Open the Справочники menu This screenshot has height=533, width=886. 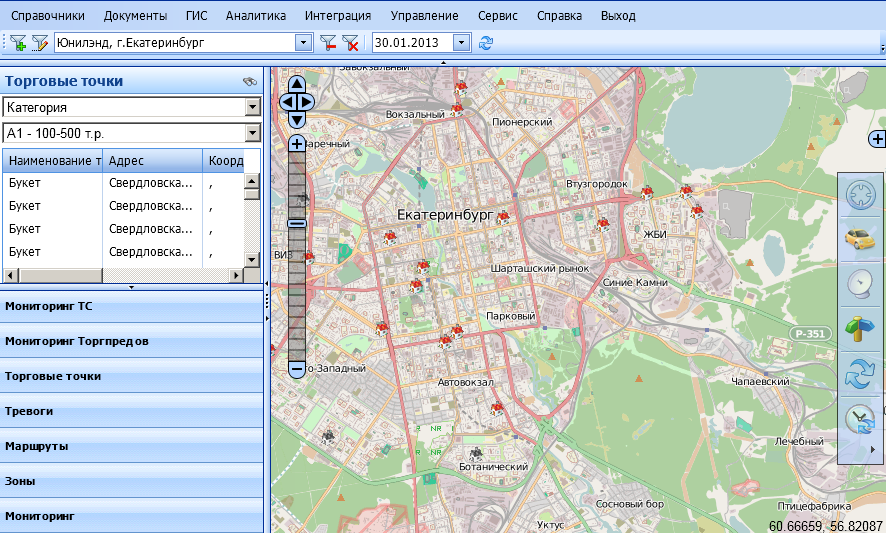pyautogui.click(x=47, y=16)
